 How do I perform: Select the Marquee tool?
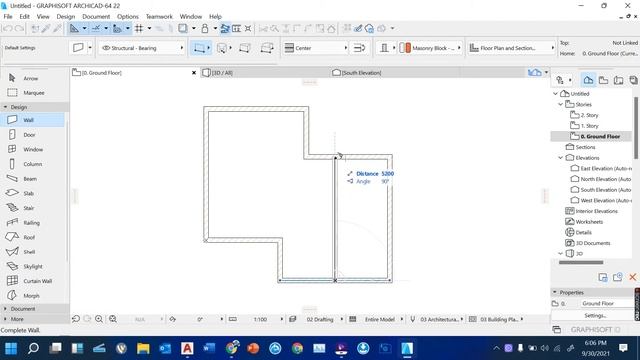pyautogui.click(x=33, y=93)
